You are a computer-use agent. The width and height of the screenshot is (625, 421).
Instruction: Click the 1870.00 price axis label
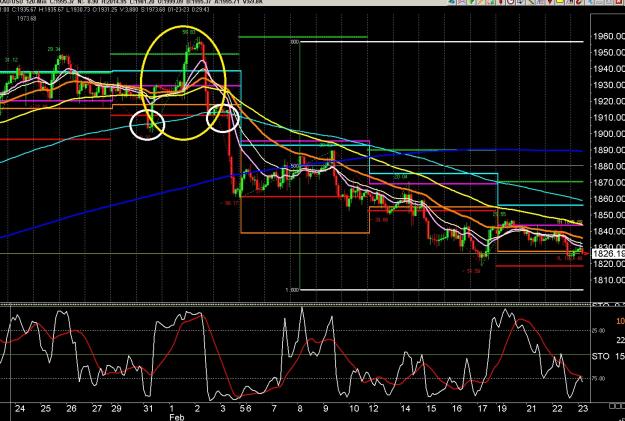(609, 183)
